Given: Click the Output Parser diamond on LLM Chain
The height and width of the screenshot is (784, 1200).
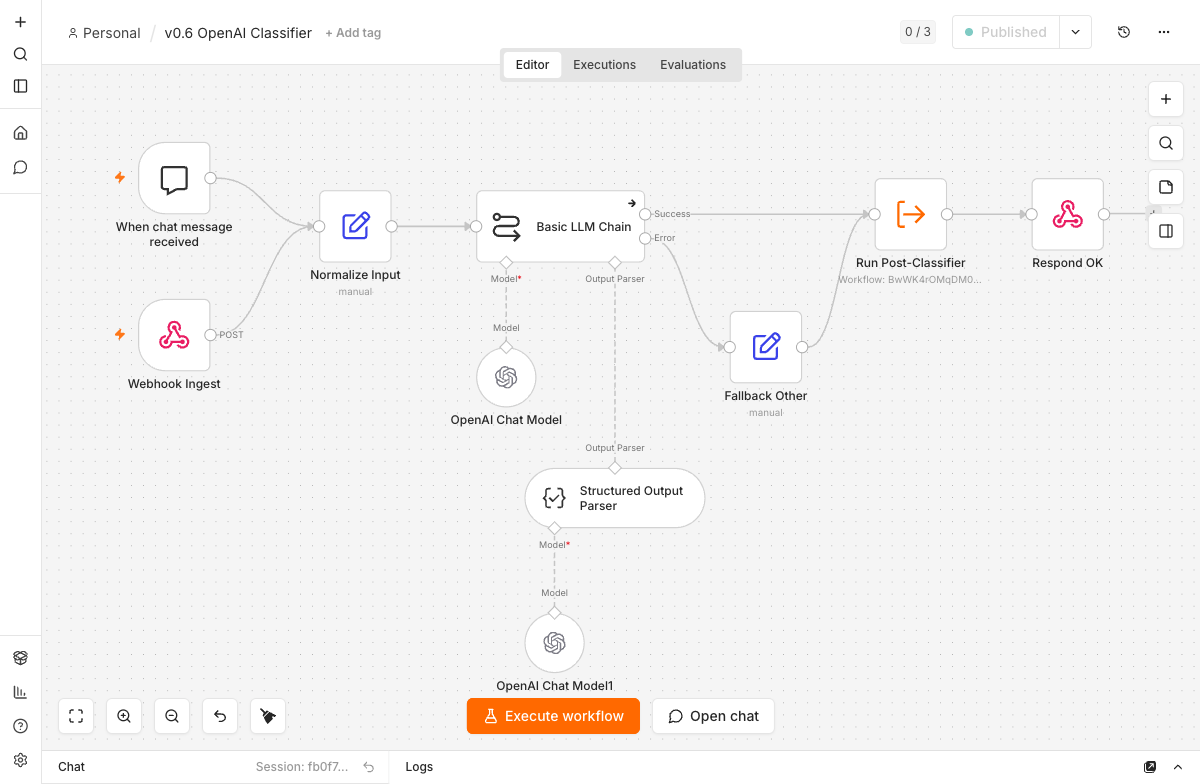Looking at the screenshot, I should coord(615,263).
